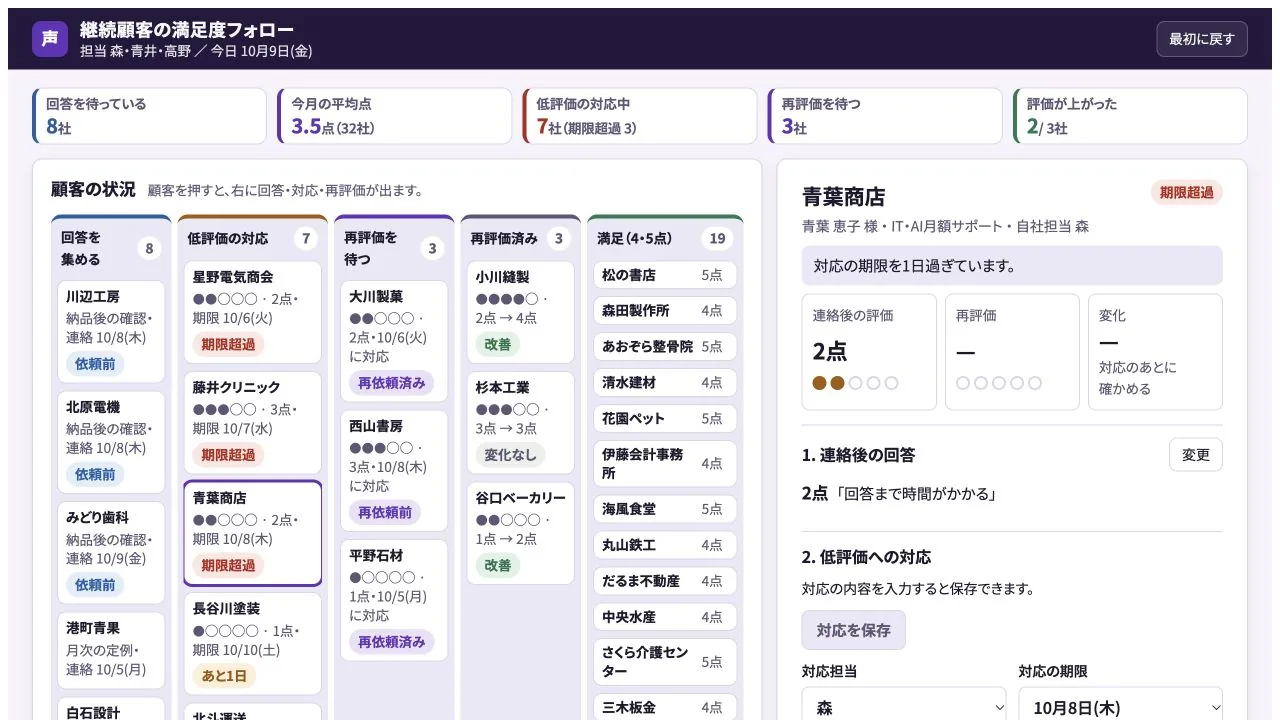Select 三木板金 in the 満足 column

(665, 707)
